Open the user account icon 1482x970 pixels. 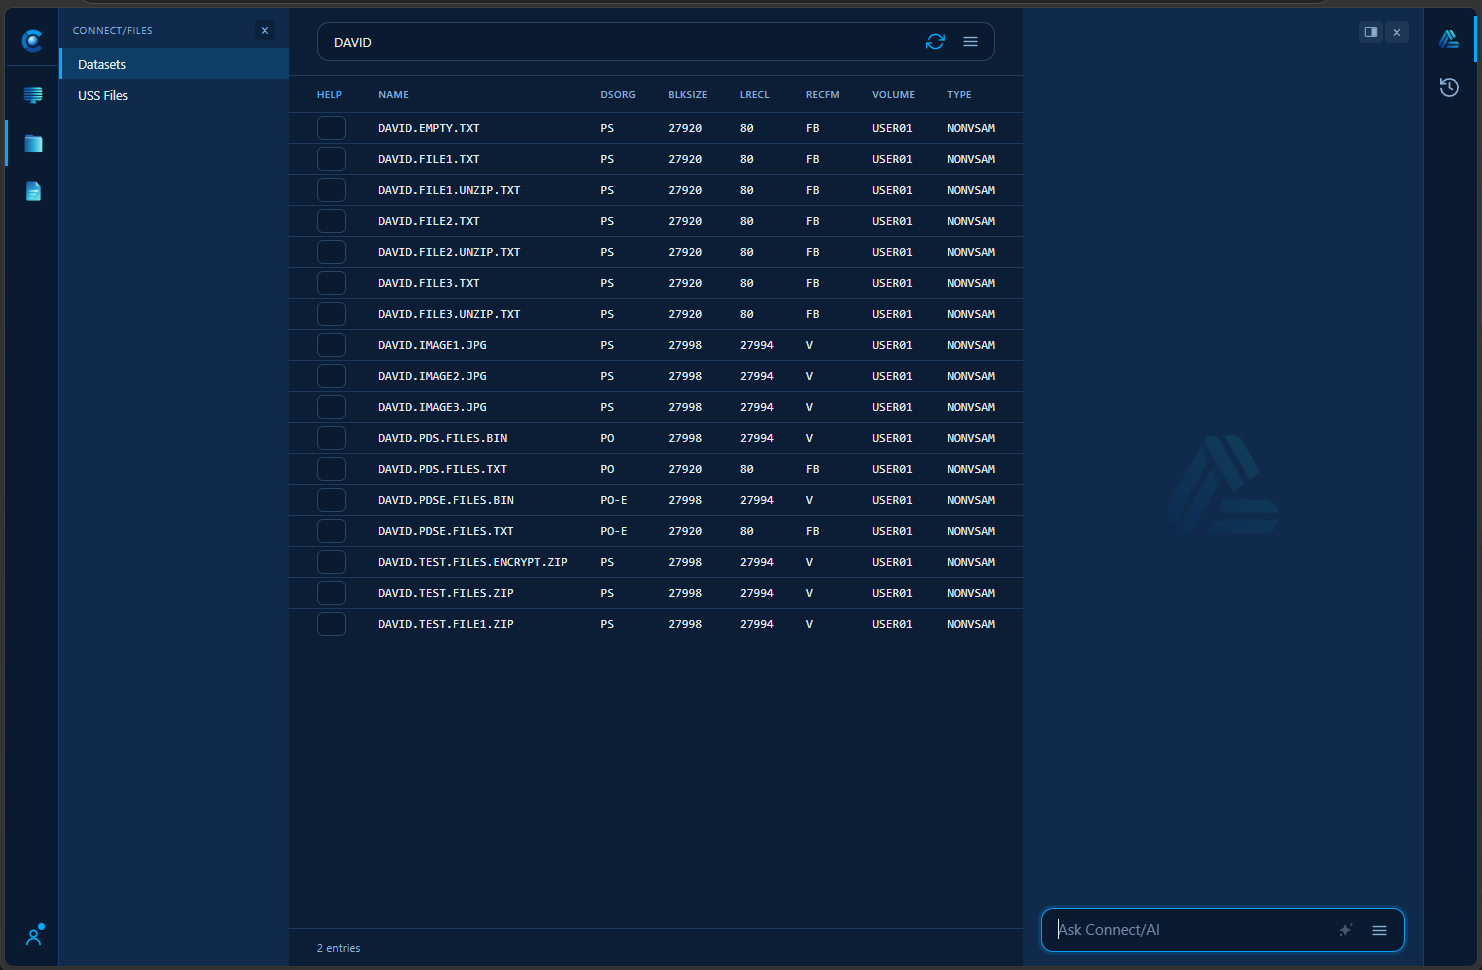click(x=34, y=935)
